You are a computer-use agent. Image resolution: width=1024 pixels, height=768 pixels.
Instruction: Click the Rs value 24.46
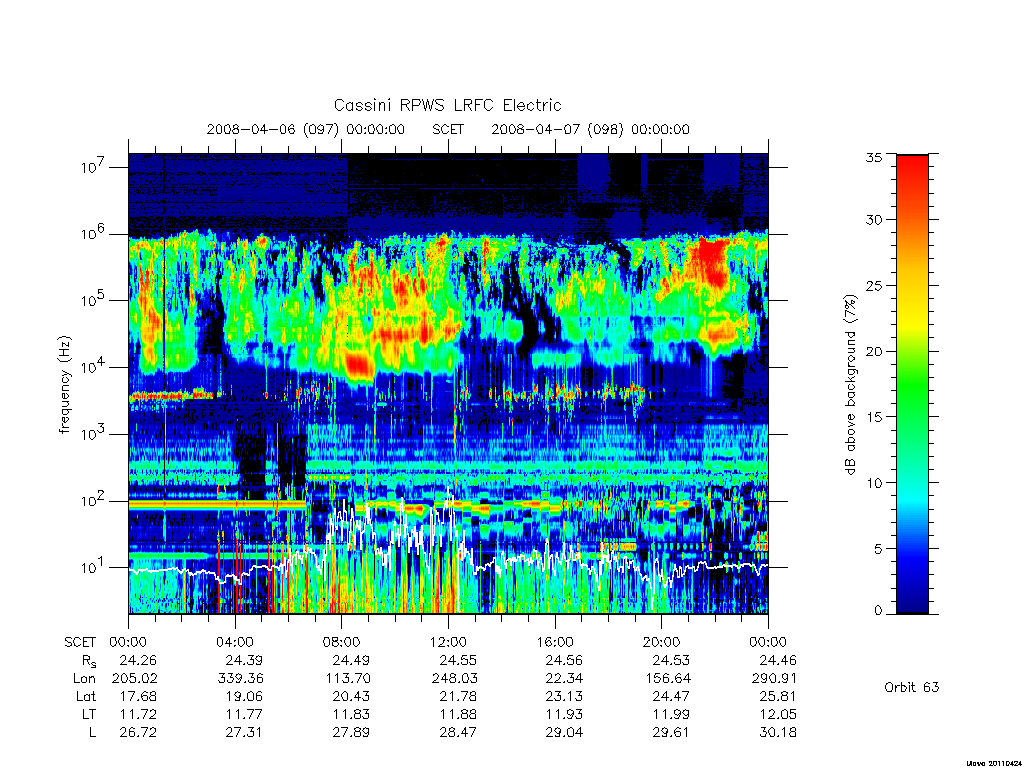point(778,660)
